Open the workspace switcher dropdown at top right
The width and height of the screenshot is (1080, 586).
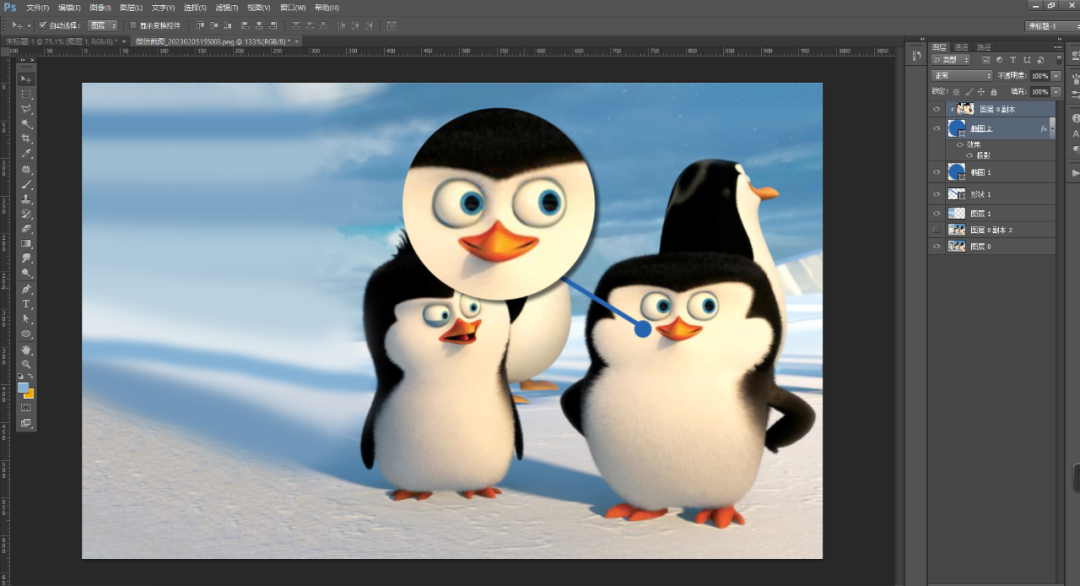coord(1052,25)
